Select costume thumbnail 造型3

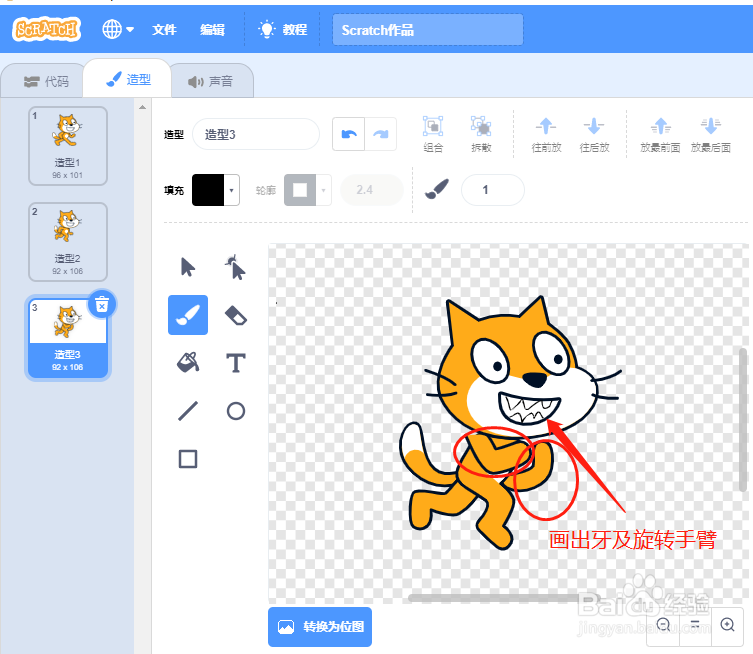pyautogui.click(x=68, y=338)
